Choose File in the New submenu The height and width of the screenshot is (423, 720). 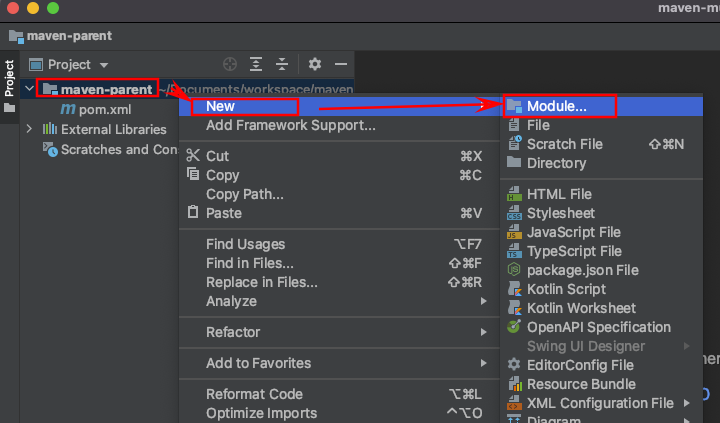(602, 125)
